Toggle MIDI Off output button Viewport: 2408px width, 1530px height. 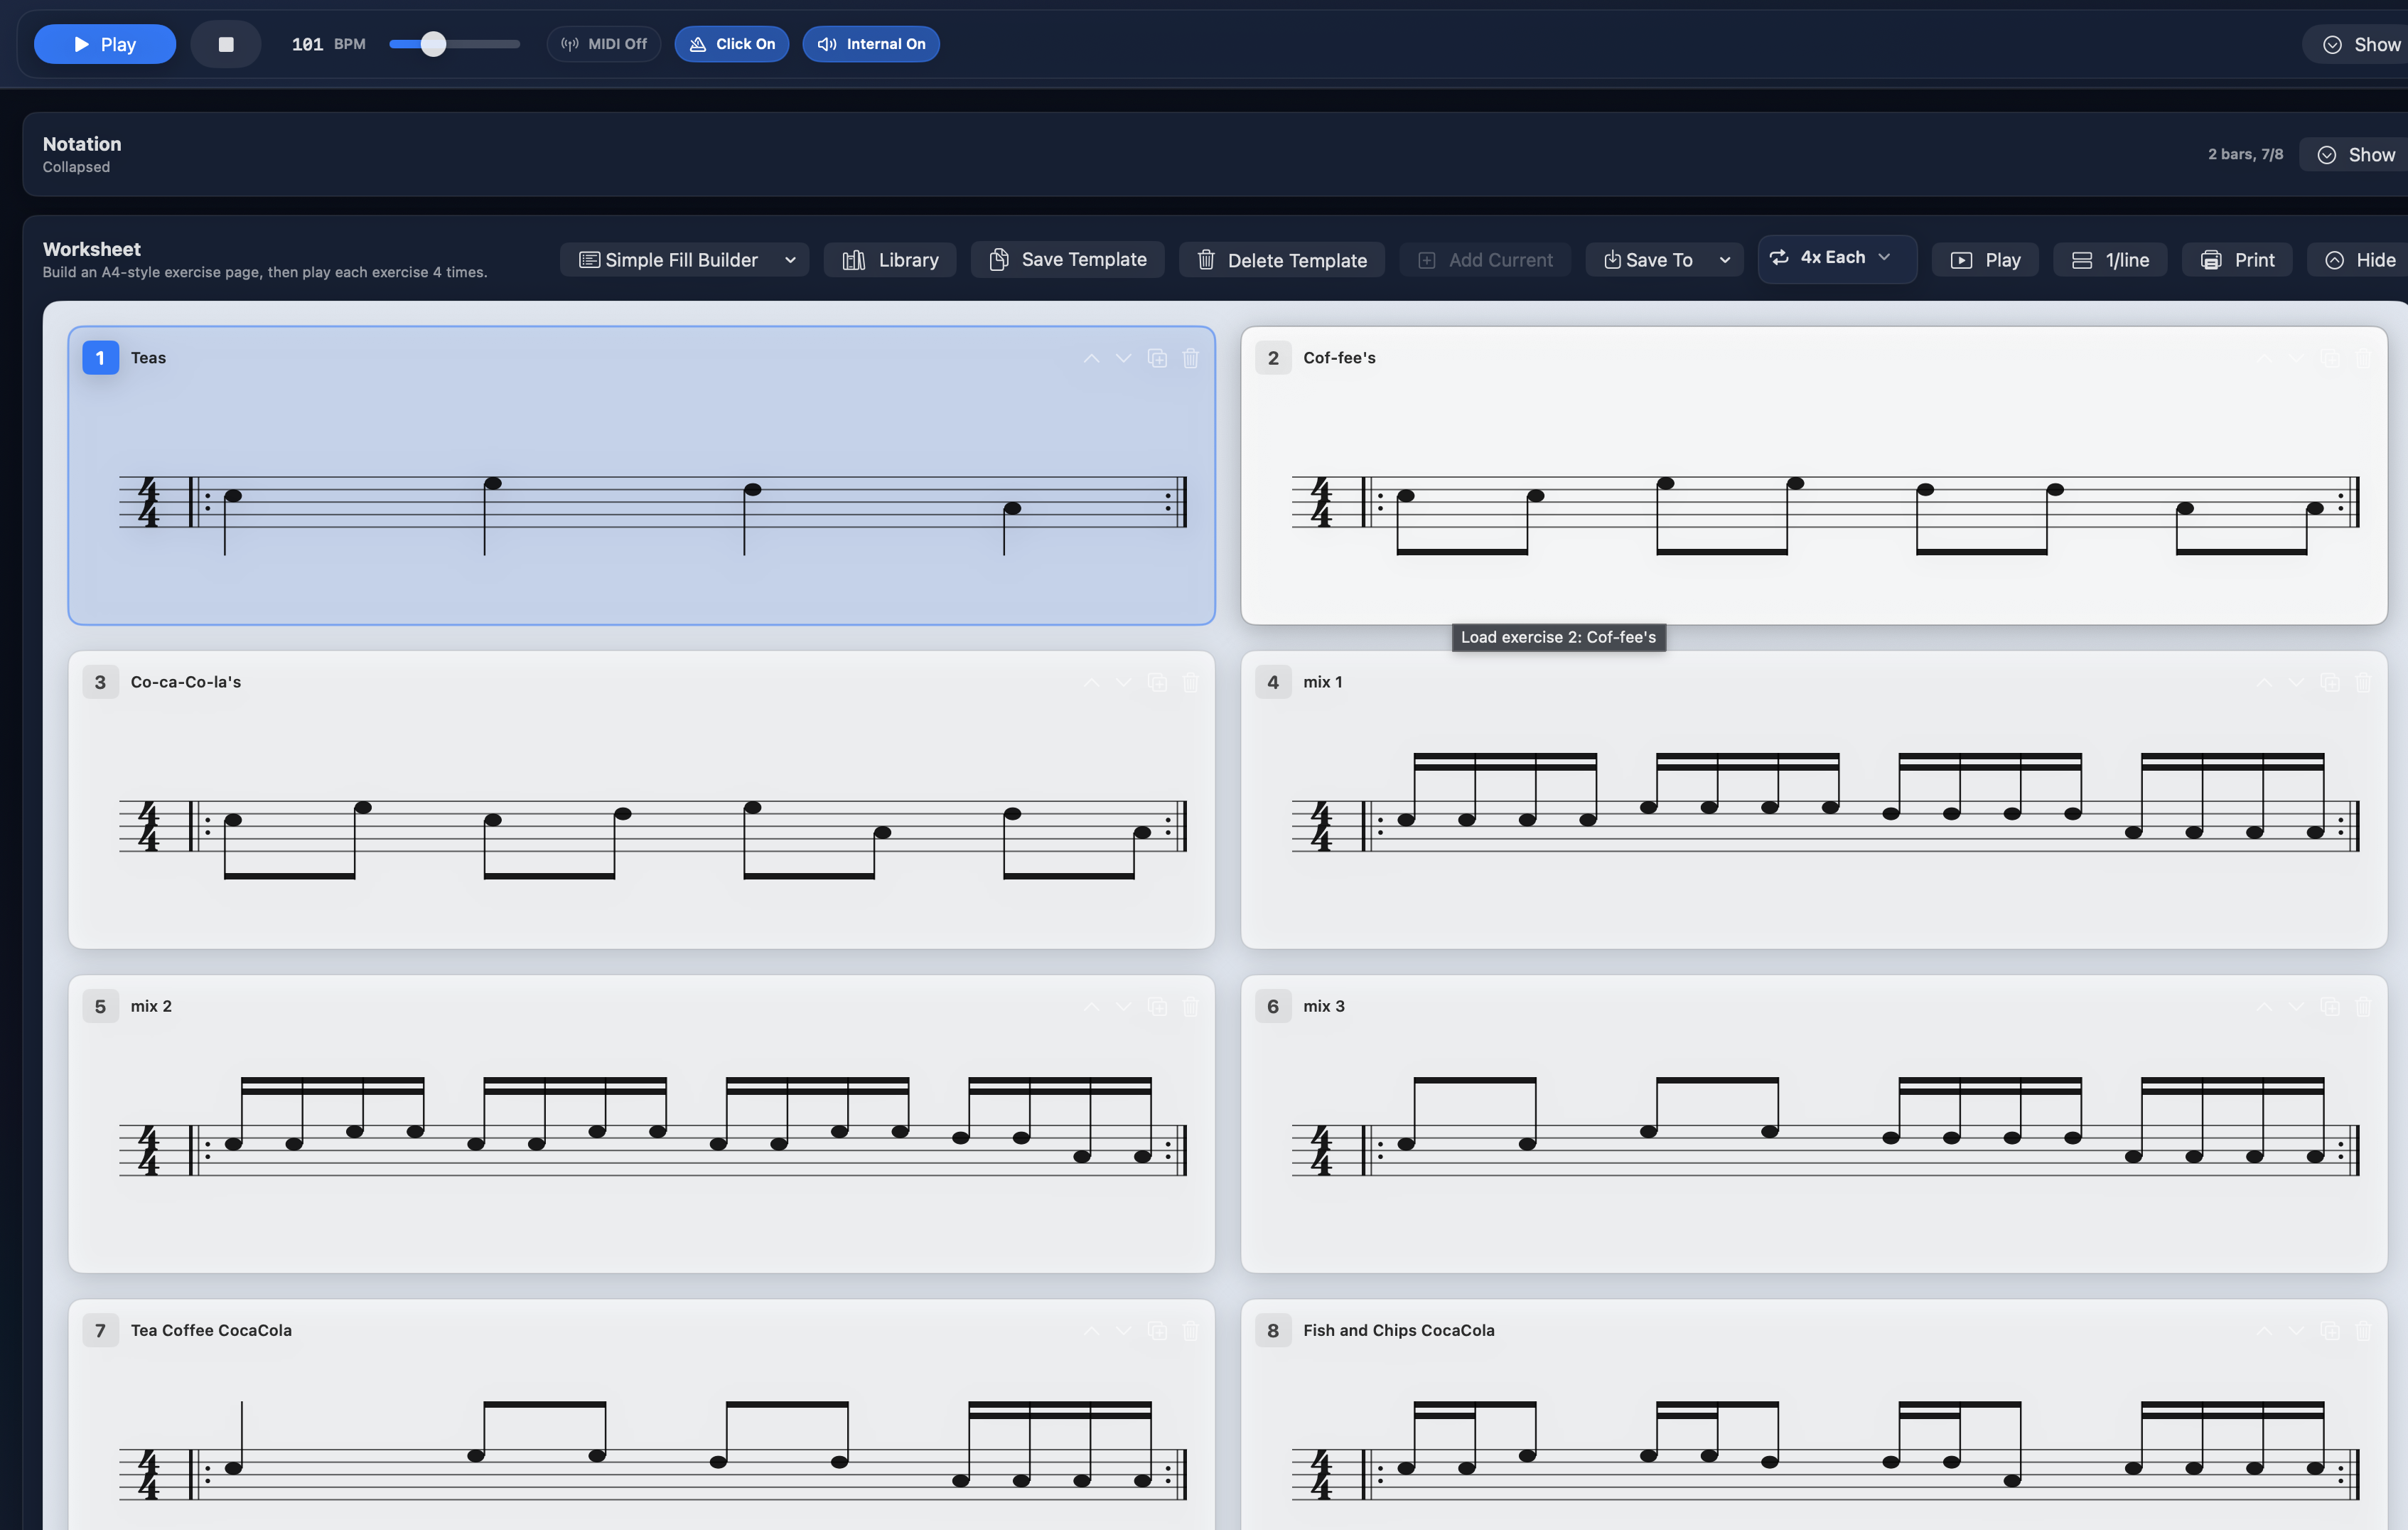tap(604, 44)
